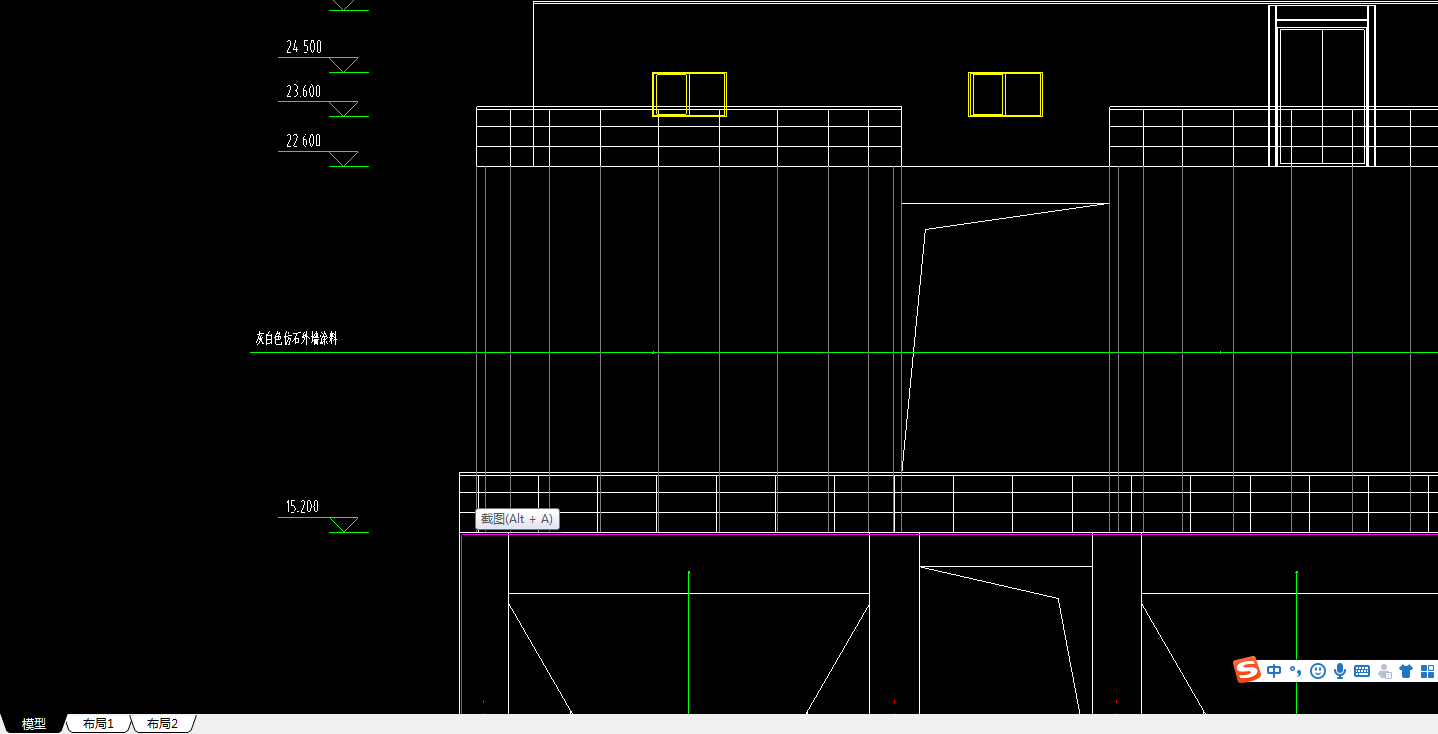This screenshot has height=734, width=1438.
Task: Open the Sogou toolbox grid icon
Action: [x=1427, y=671]
